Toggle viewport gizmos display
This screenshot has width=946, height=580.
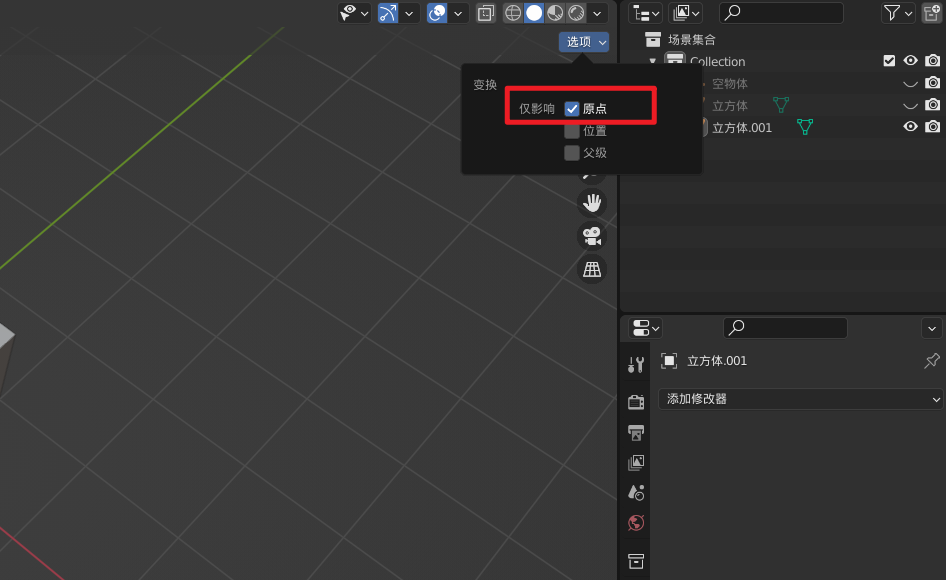tap(388, 13)
